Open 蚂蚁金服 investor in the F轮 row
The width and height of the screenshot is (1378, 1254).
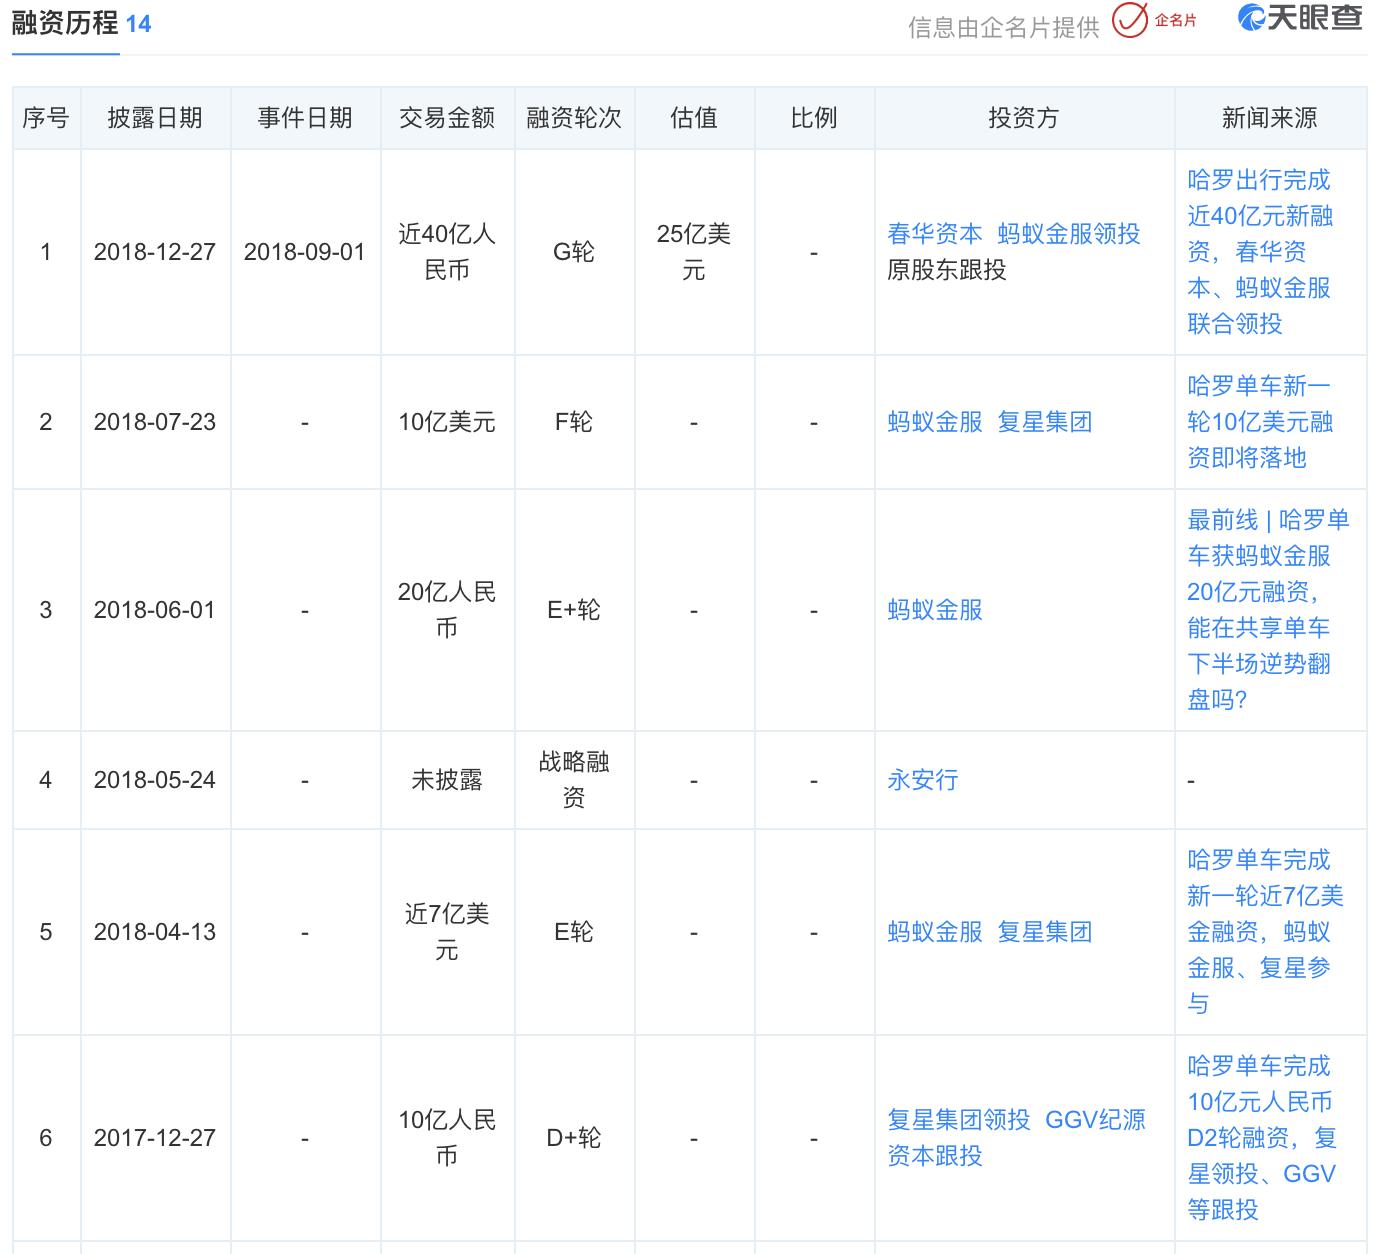[x=934, y=422]
